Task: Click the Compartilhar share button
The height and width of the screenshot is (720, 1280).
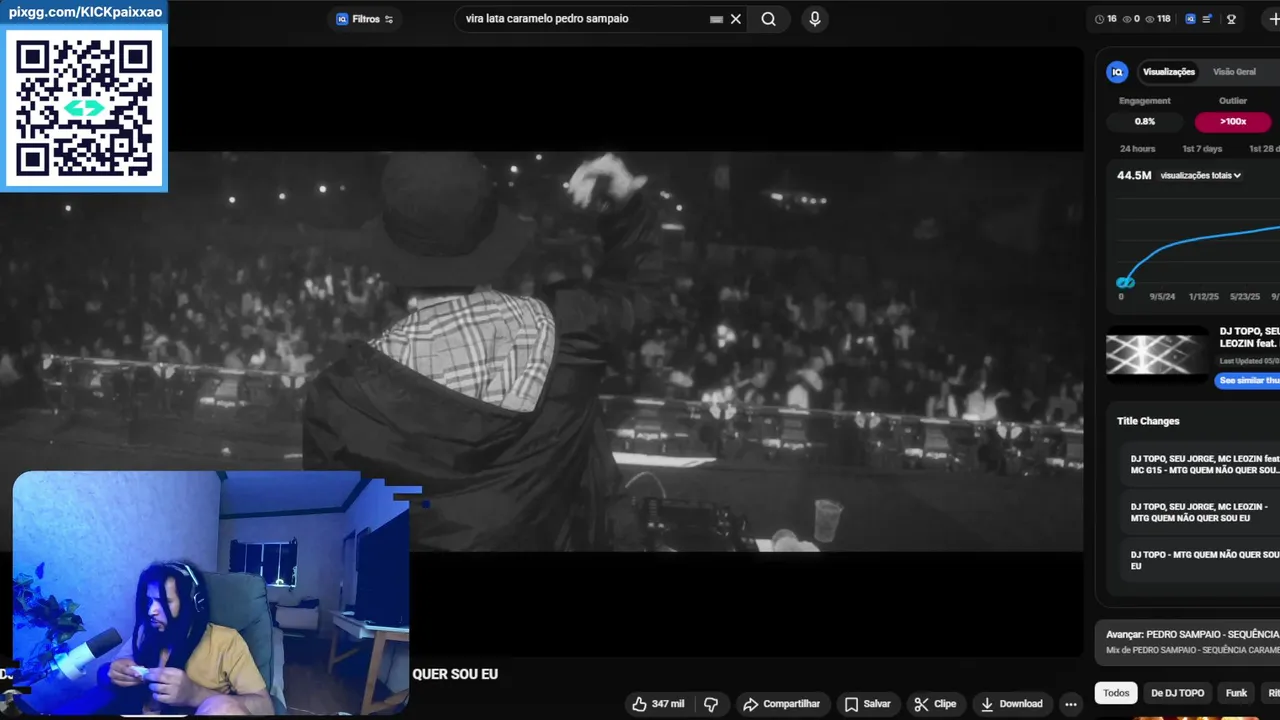Action: point(781,704)
